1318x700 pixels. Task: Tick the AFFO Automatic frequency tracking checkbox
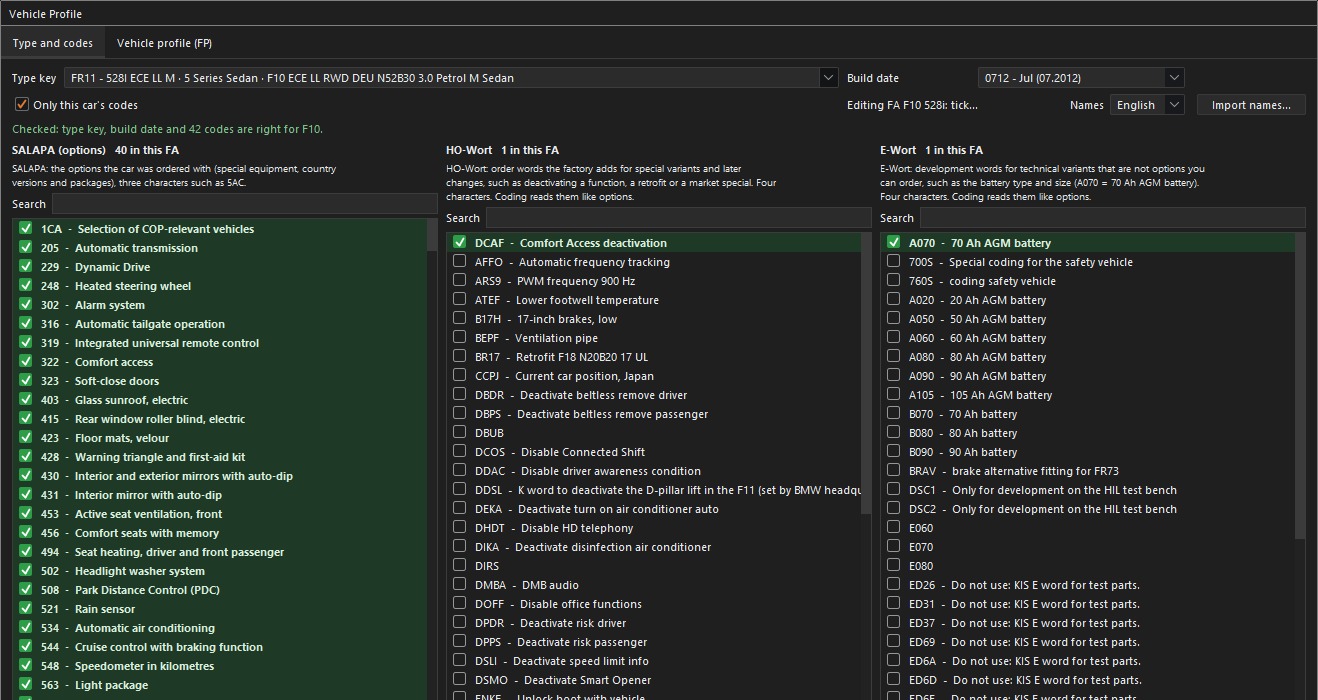pos(460,262)
